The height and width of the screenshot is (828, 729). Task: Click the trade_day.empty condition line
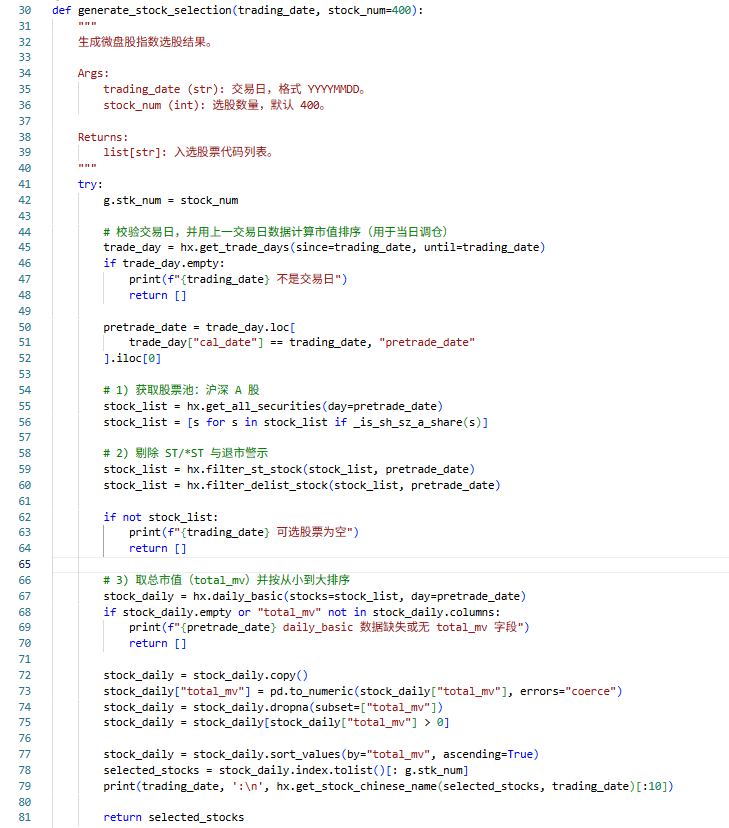(x=164, y=263)
